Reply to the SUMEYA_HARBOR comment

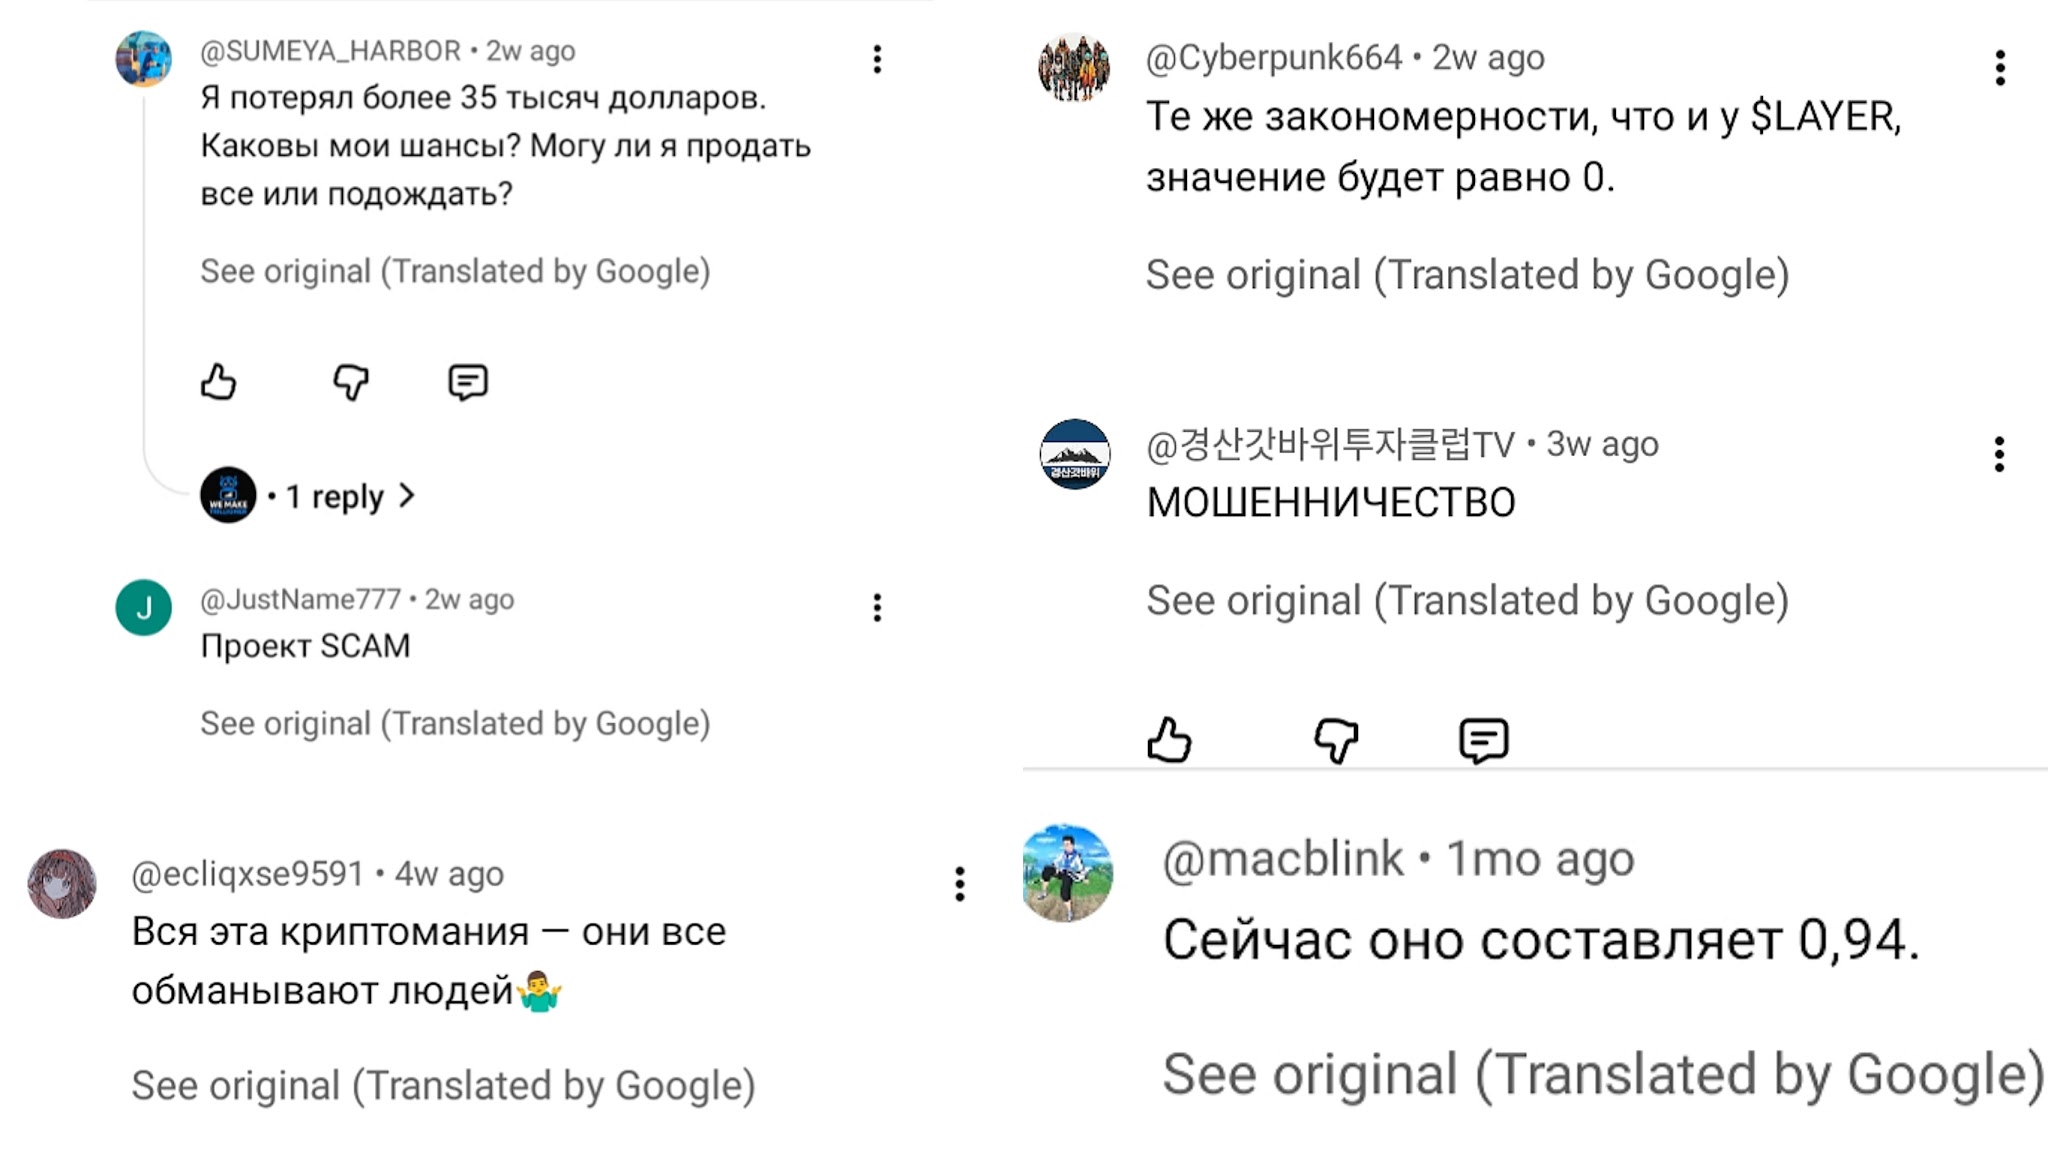pyautogui.click(x=467, y=382)
